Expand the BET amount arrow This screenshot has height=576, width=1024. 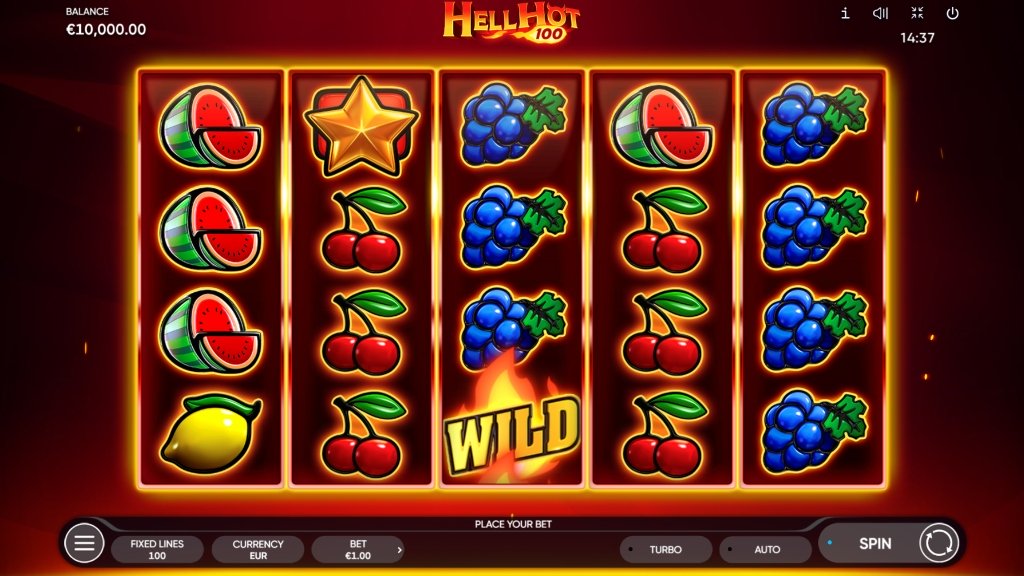coord(400,550)
